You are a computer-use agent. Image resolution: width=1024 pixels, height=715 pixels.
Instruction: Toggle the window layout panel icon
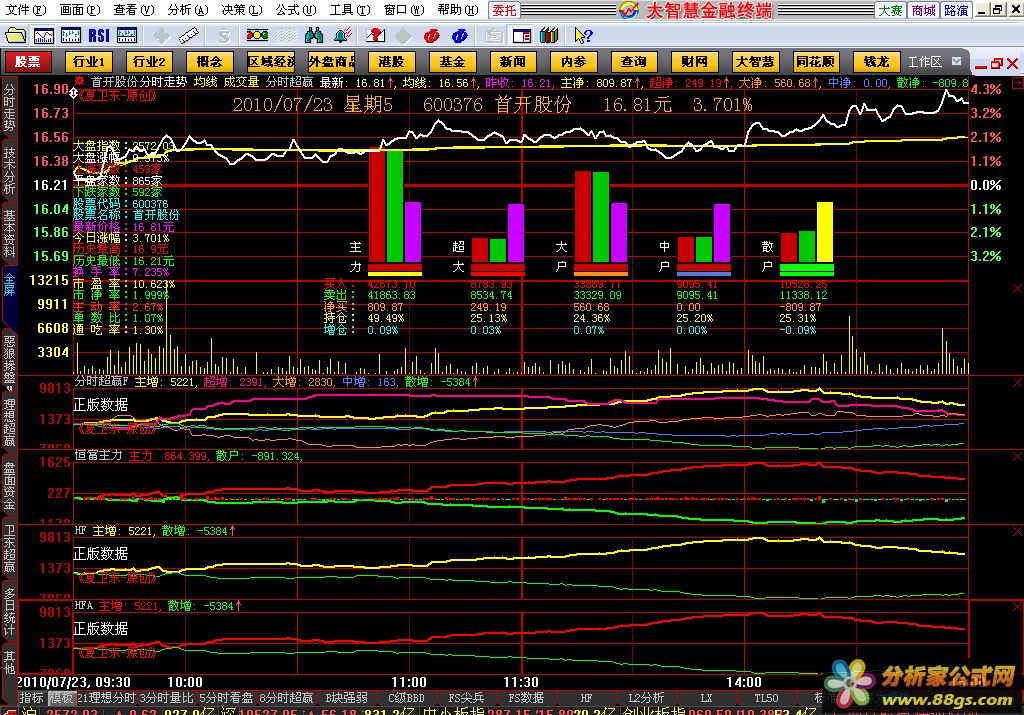[x=522, y=35]
